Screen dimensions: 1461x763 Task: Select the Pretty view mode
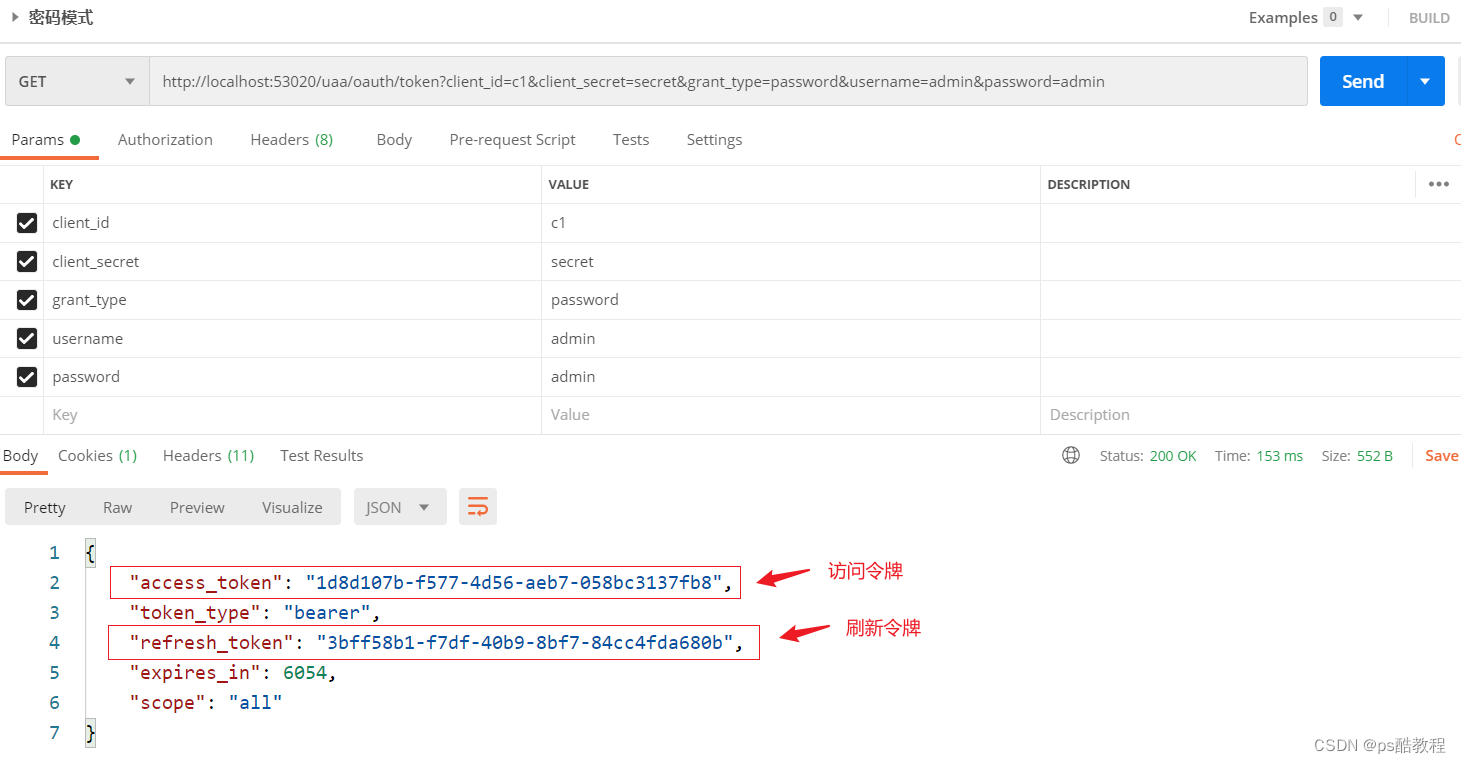coord(45,507)
